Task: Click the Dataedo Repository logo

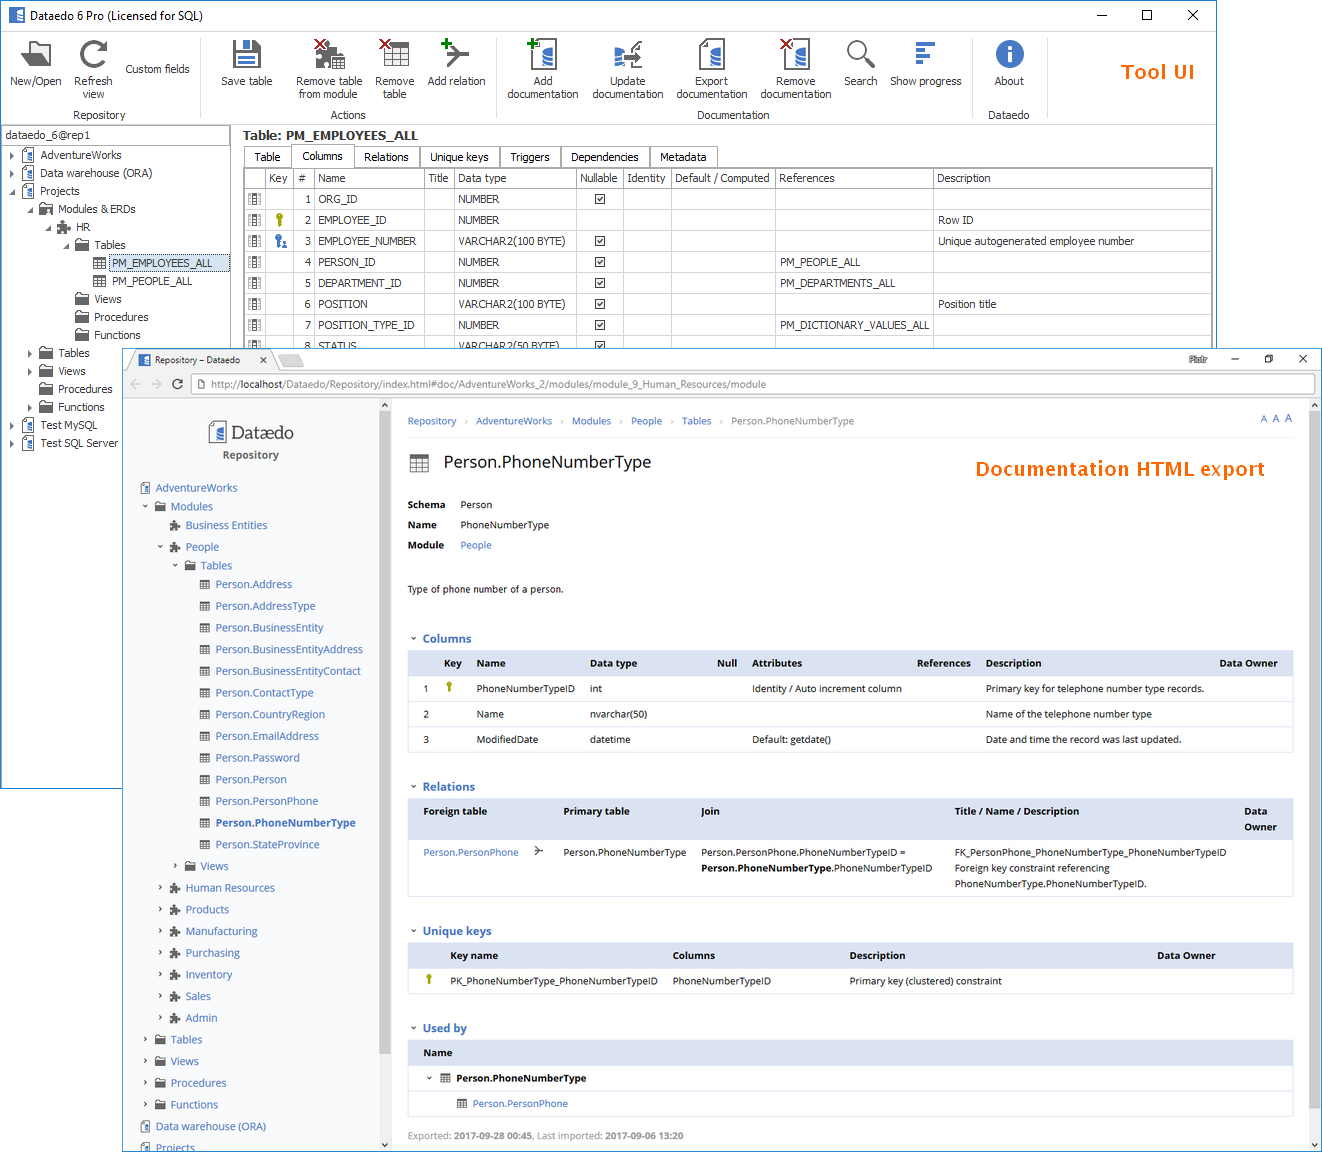Action: (251, 432)
